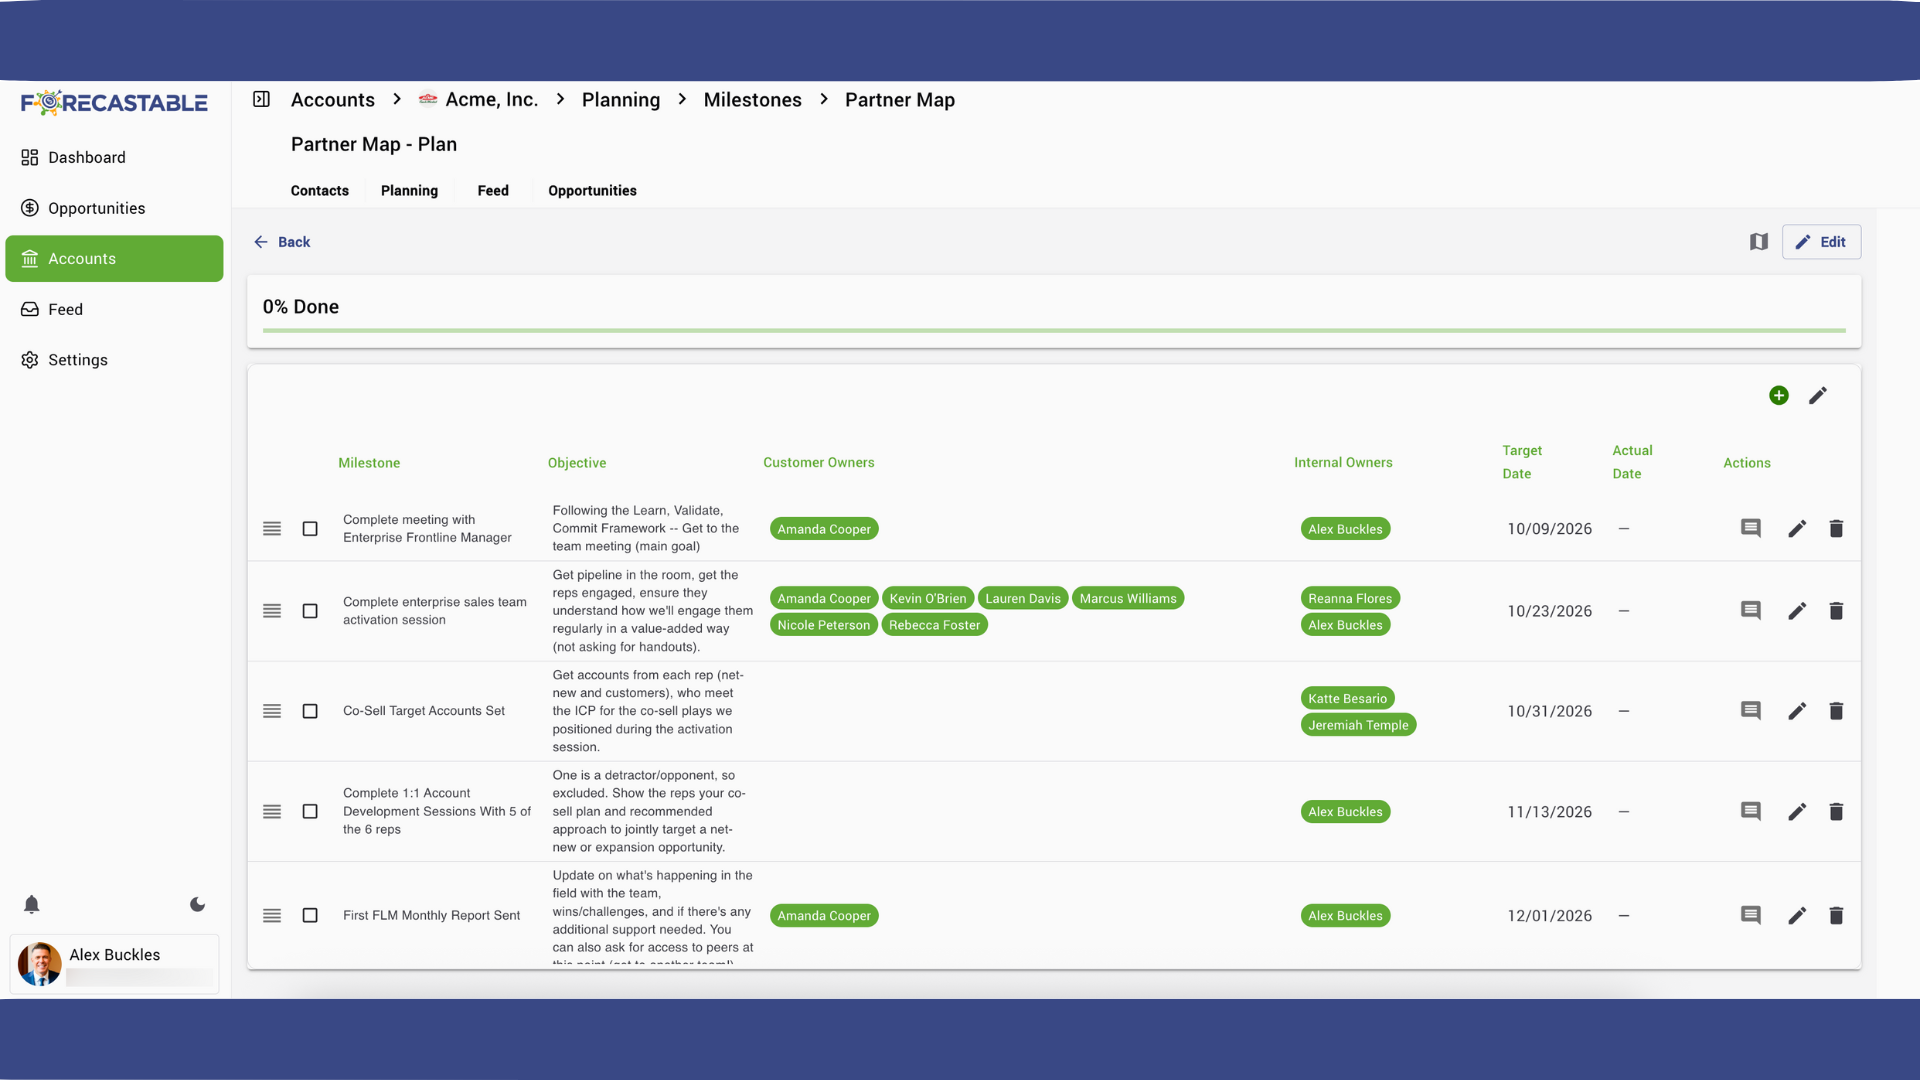Click the notifications bell icon
This screenshot has width=1920, height=1080.
coord(32,905)
